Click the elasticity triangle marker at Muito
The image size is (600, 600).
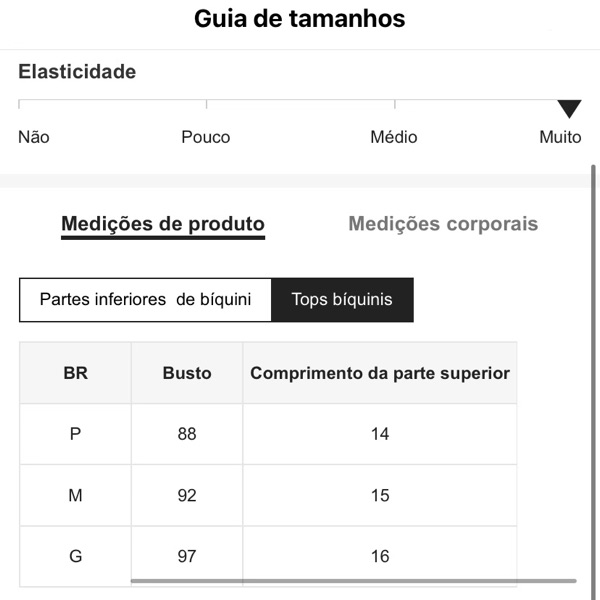tap(569, 109)
